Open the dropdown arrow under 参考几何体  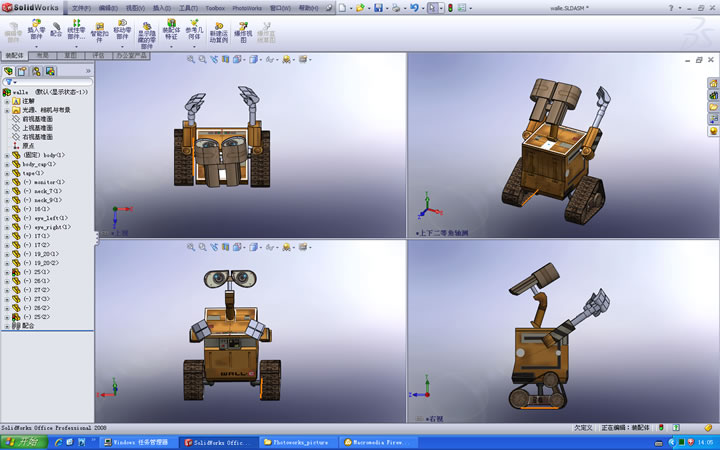click(194, 46)
